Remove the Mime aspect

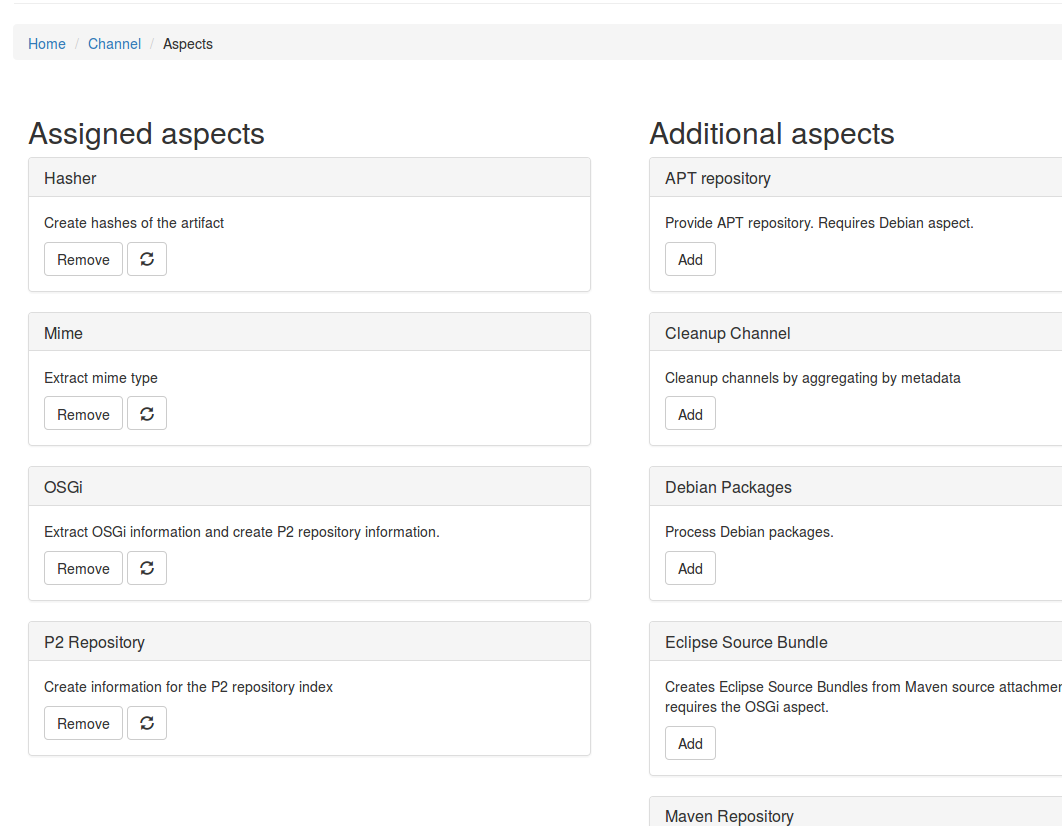pyautogui.click(x=83, y=414)
